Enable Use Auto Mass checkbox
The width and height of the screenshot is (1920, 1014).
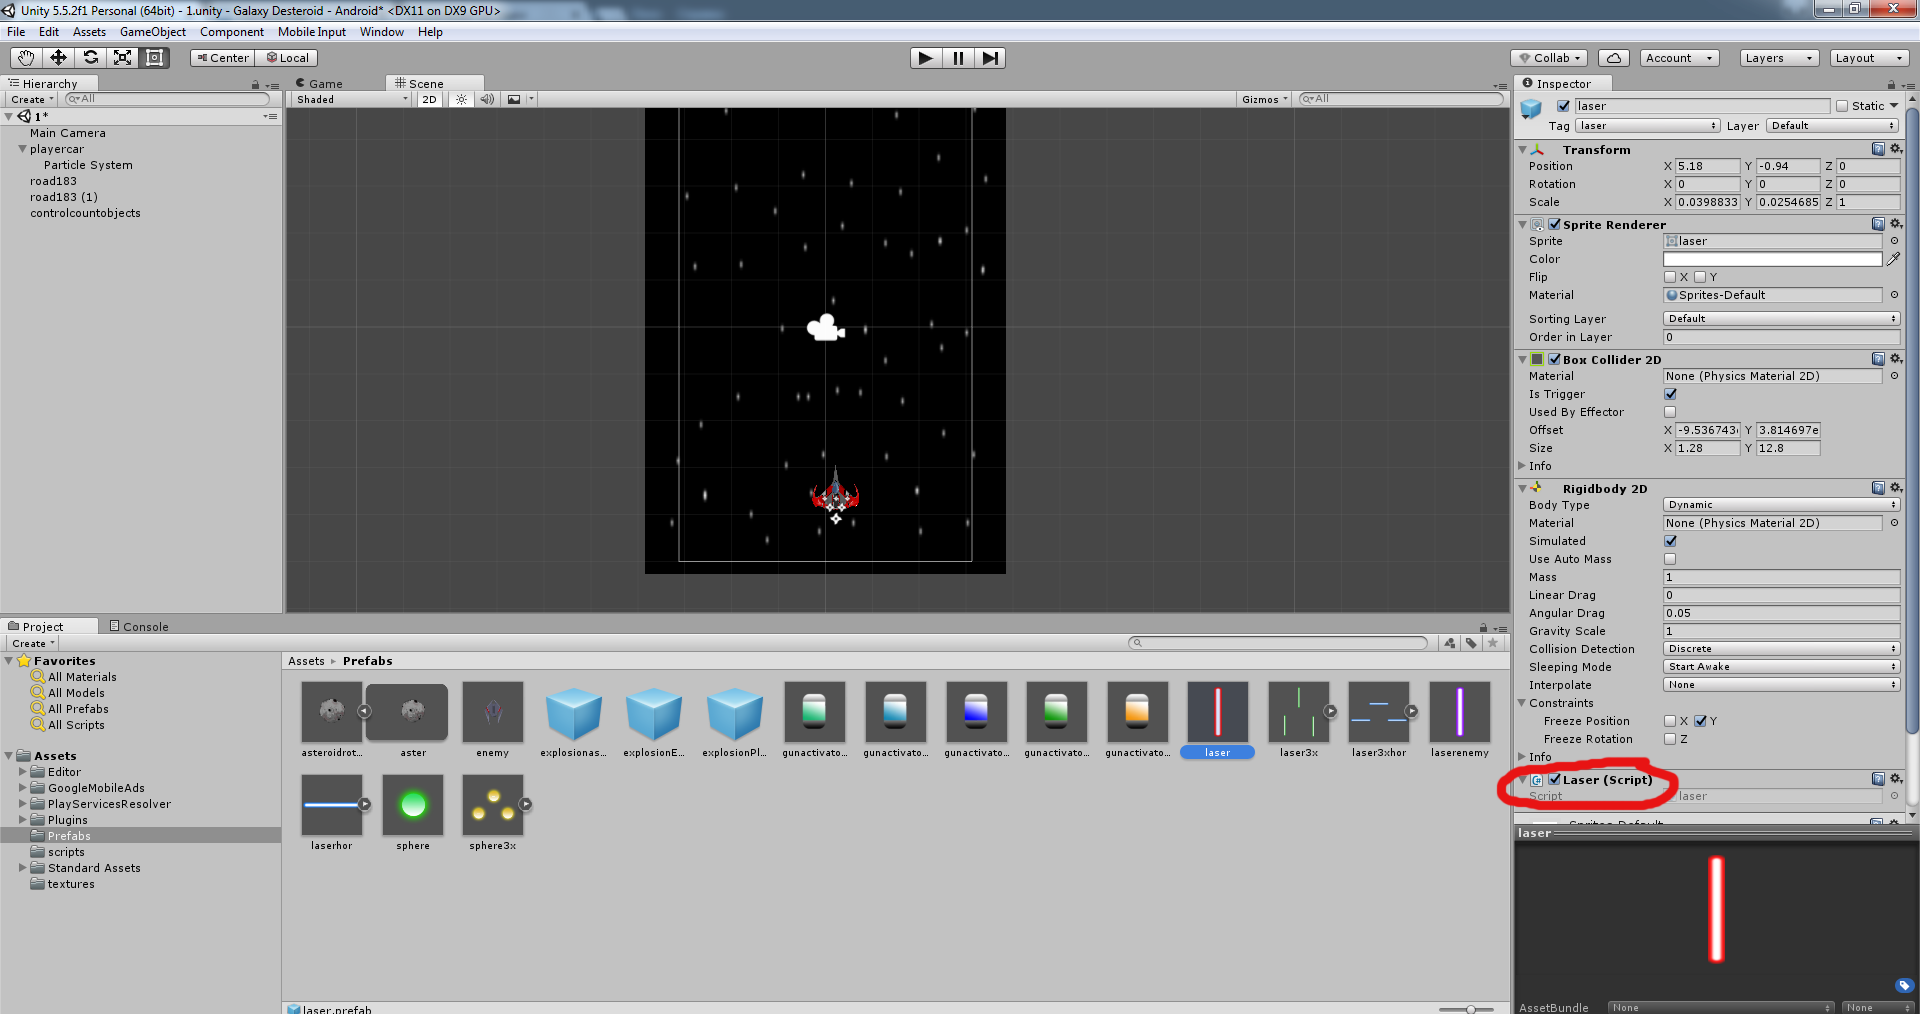1670,559
